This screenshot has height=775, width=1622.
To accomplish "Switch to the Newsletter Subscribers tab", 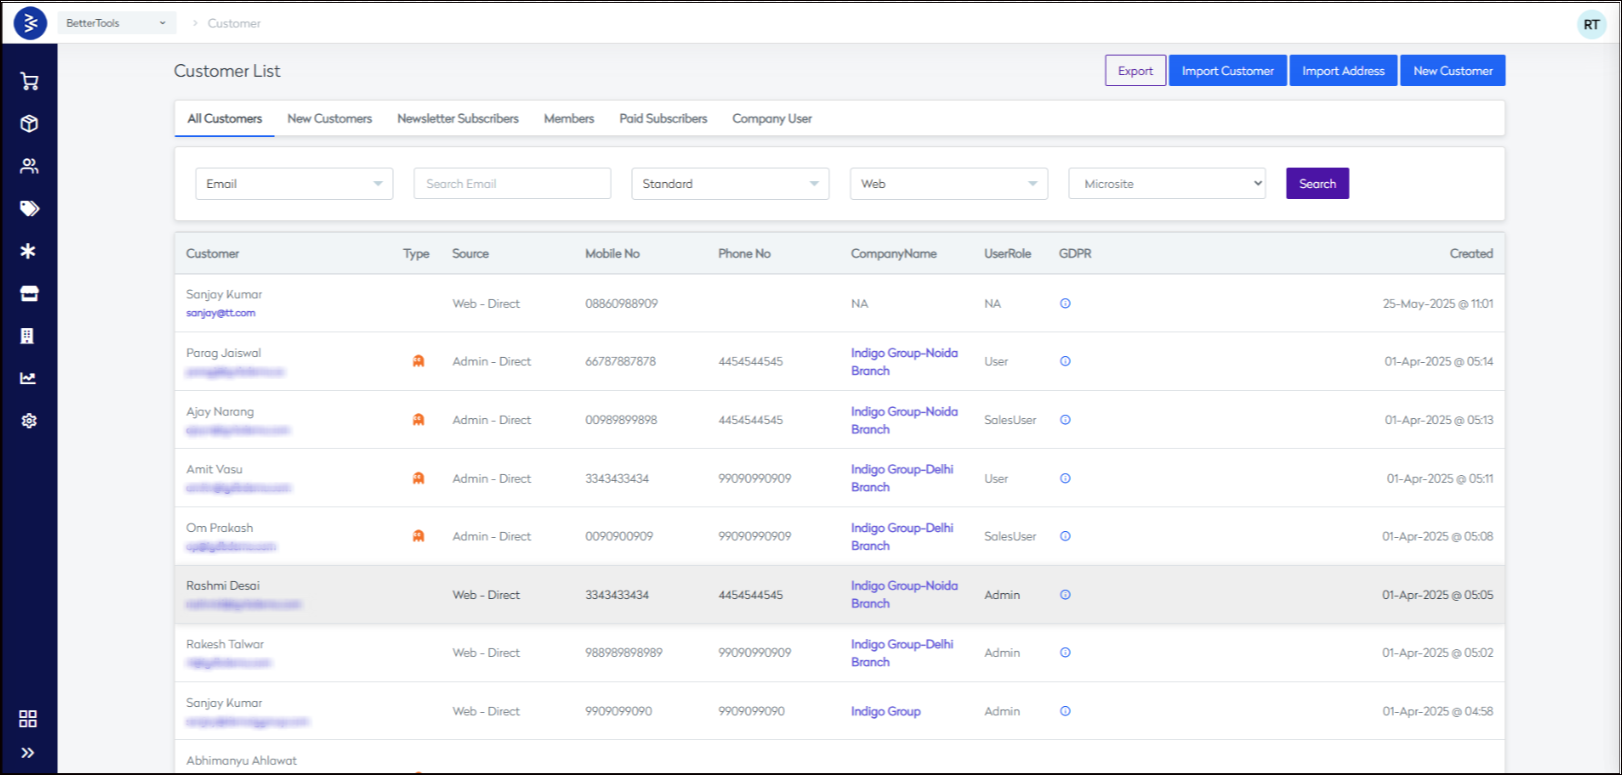I will tap(458, 119).
